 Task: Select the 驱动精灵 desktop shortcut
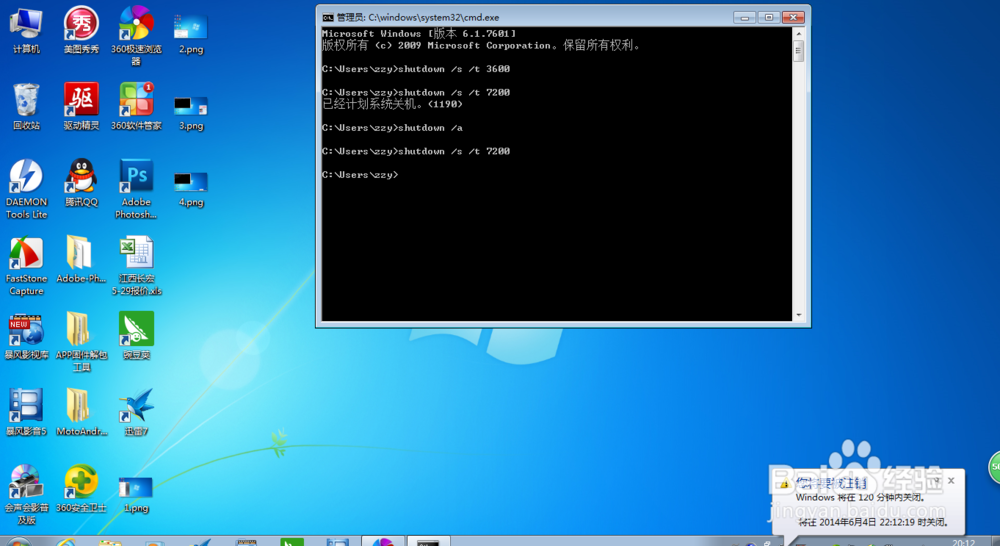pos(81,107)
